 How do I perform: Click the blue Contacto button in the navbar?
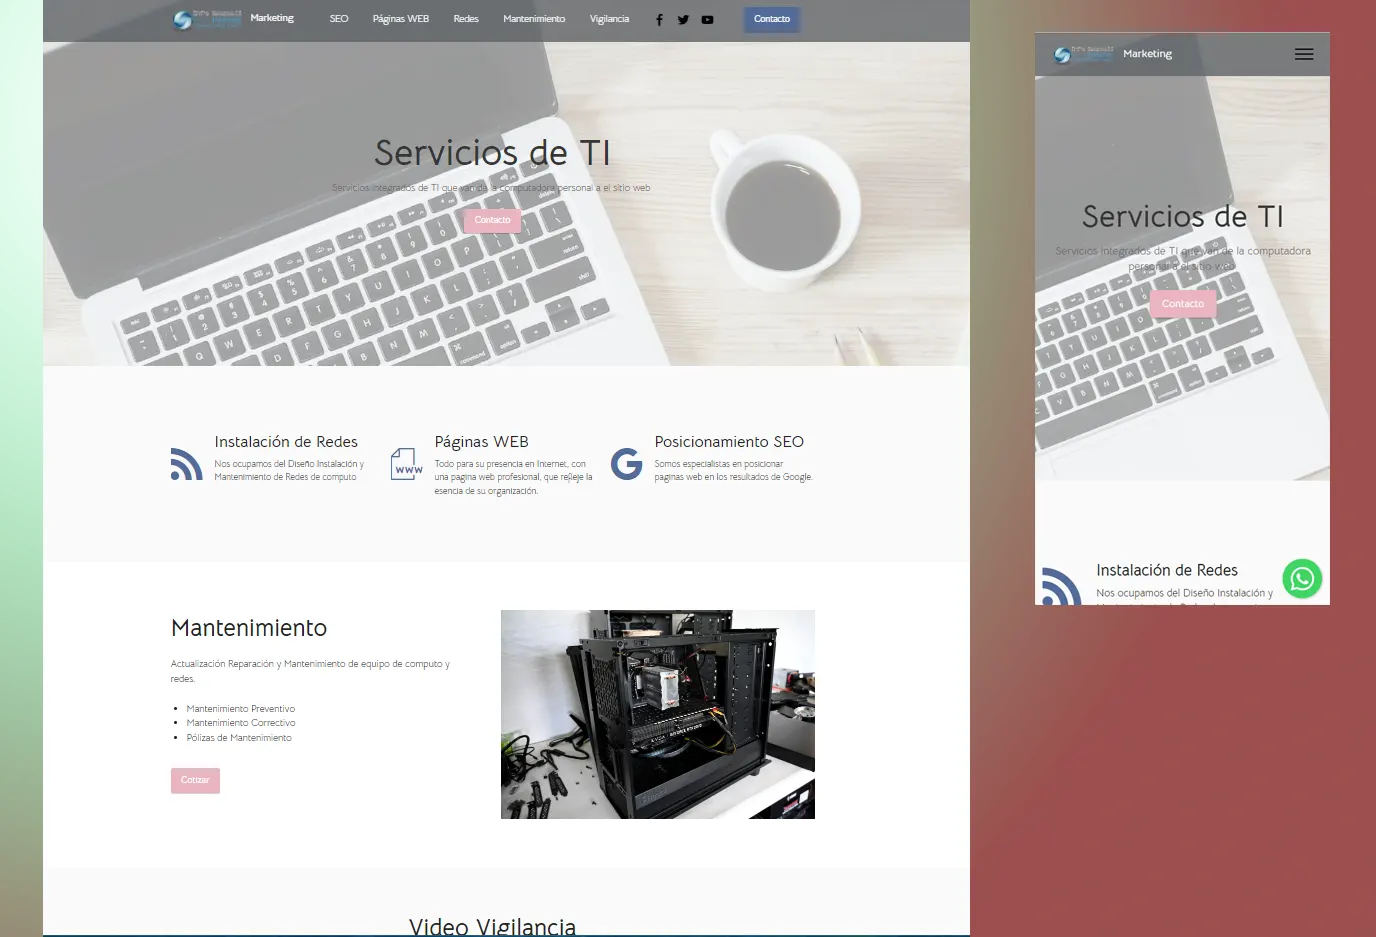point(771,19)
